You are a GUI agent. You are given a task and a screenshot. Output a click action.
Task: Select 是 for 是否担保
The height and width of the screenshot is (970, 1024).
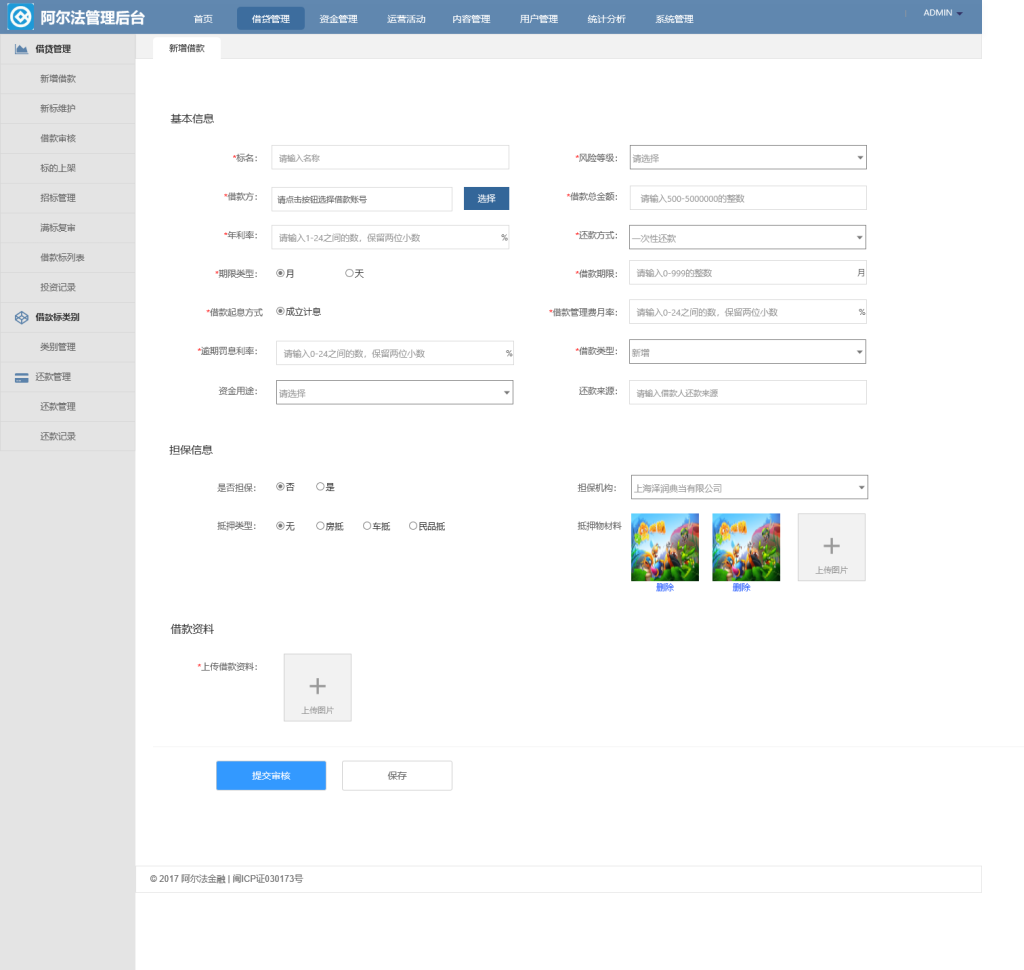pos(320,487)
